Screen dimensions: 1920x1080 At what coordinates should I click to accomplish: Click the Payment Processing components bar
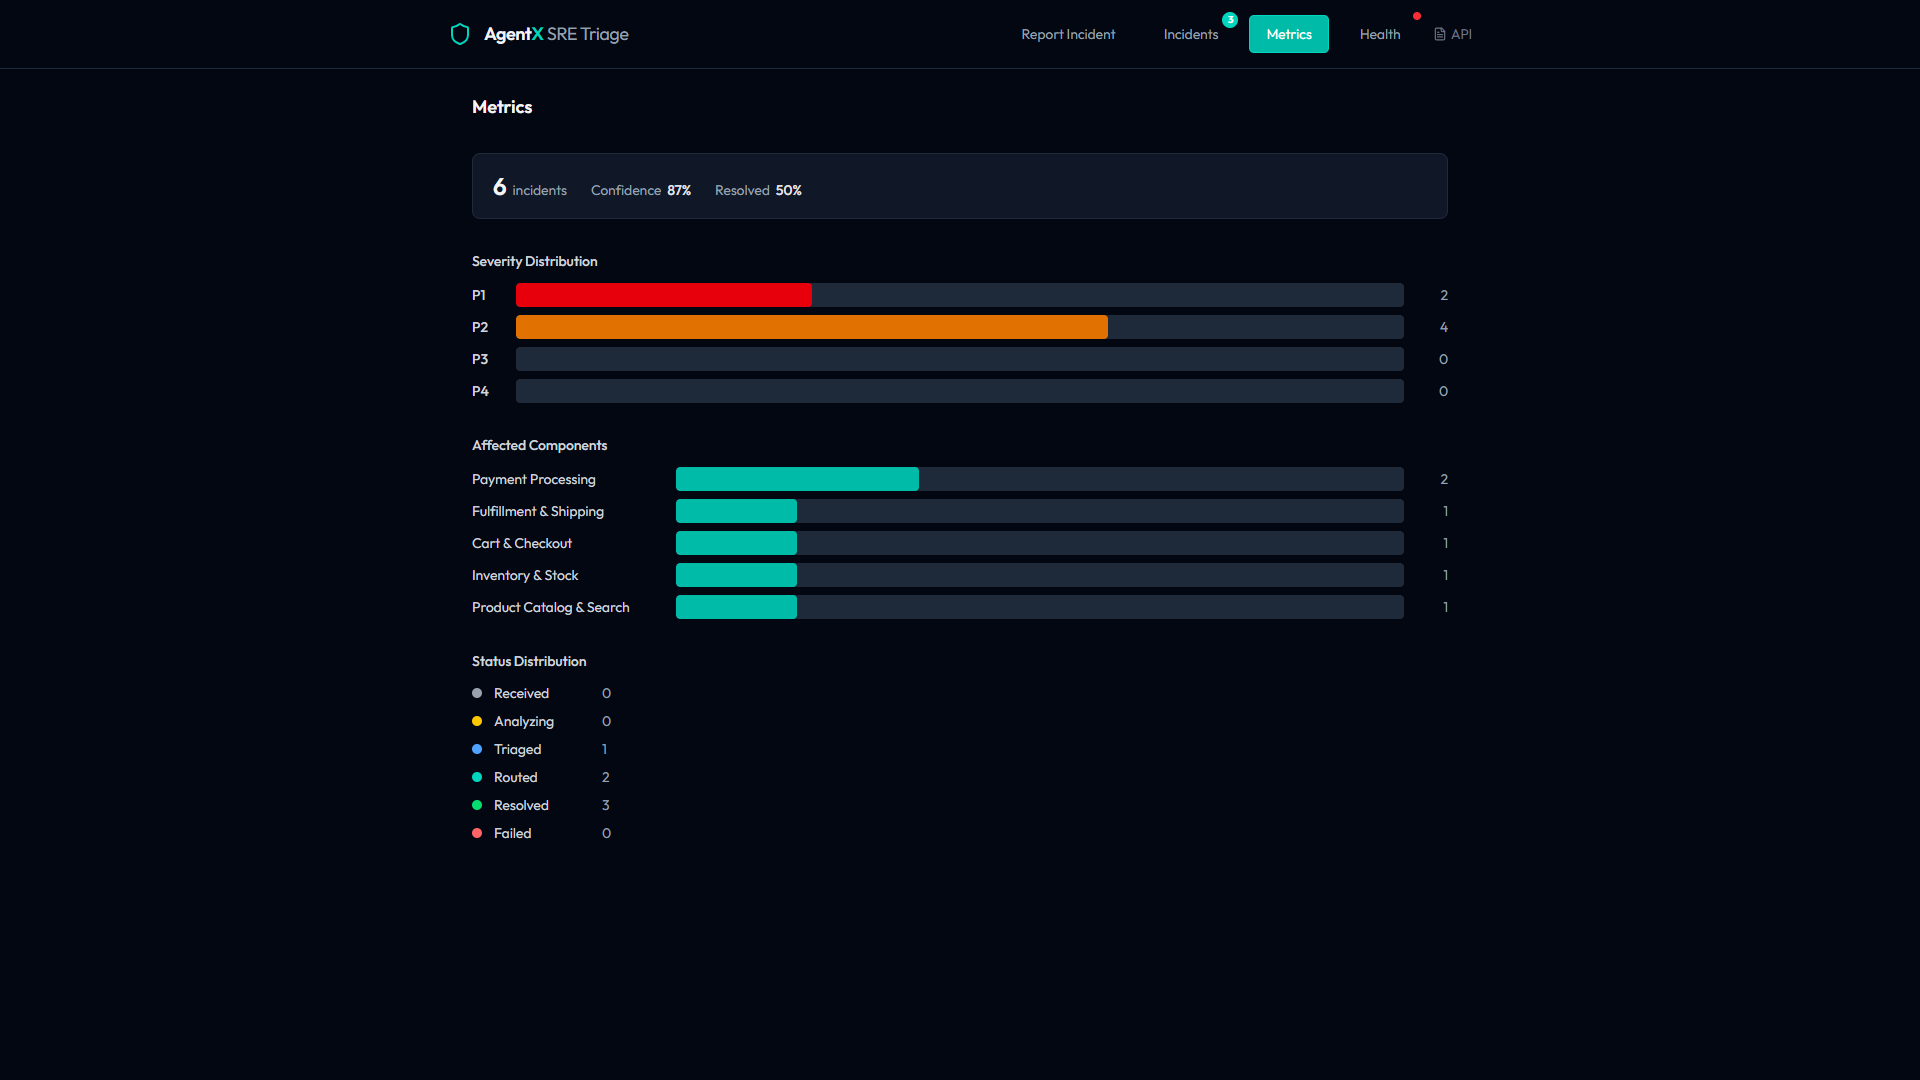coord(797,479)
